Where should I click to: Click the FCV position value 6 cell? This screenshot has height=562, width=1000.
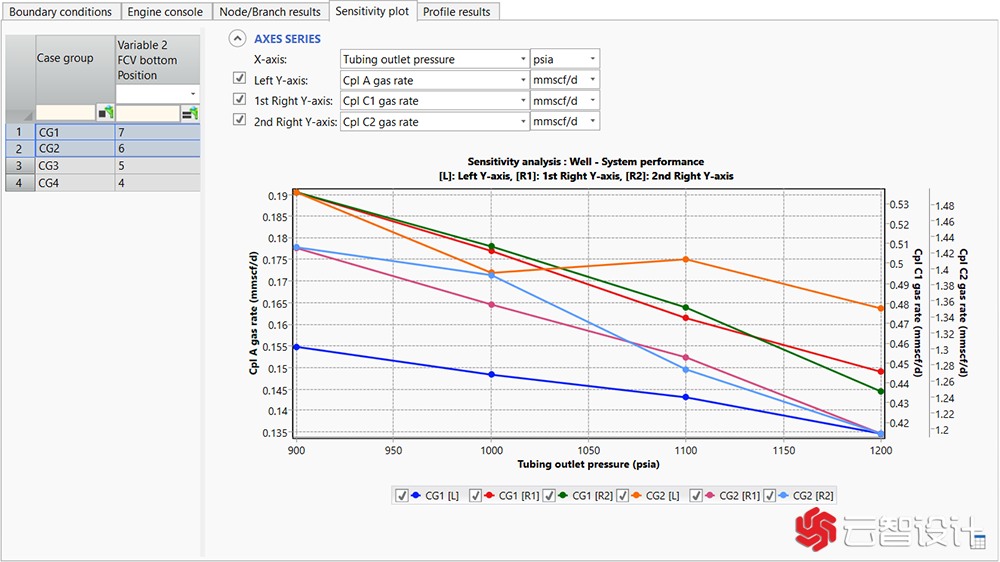click(x=158, y=149)
